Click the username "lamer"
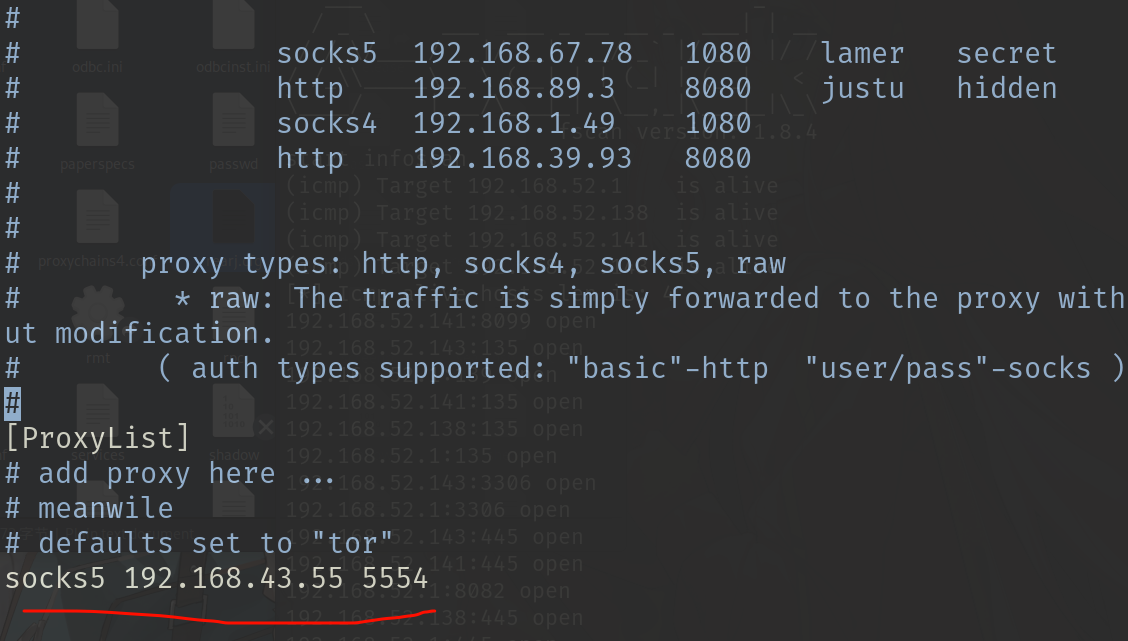This screenshot has height=641, width=1128. point(863,53)
